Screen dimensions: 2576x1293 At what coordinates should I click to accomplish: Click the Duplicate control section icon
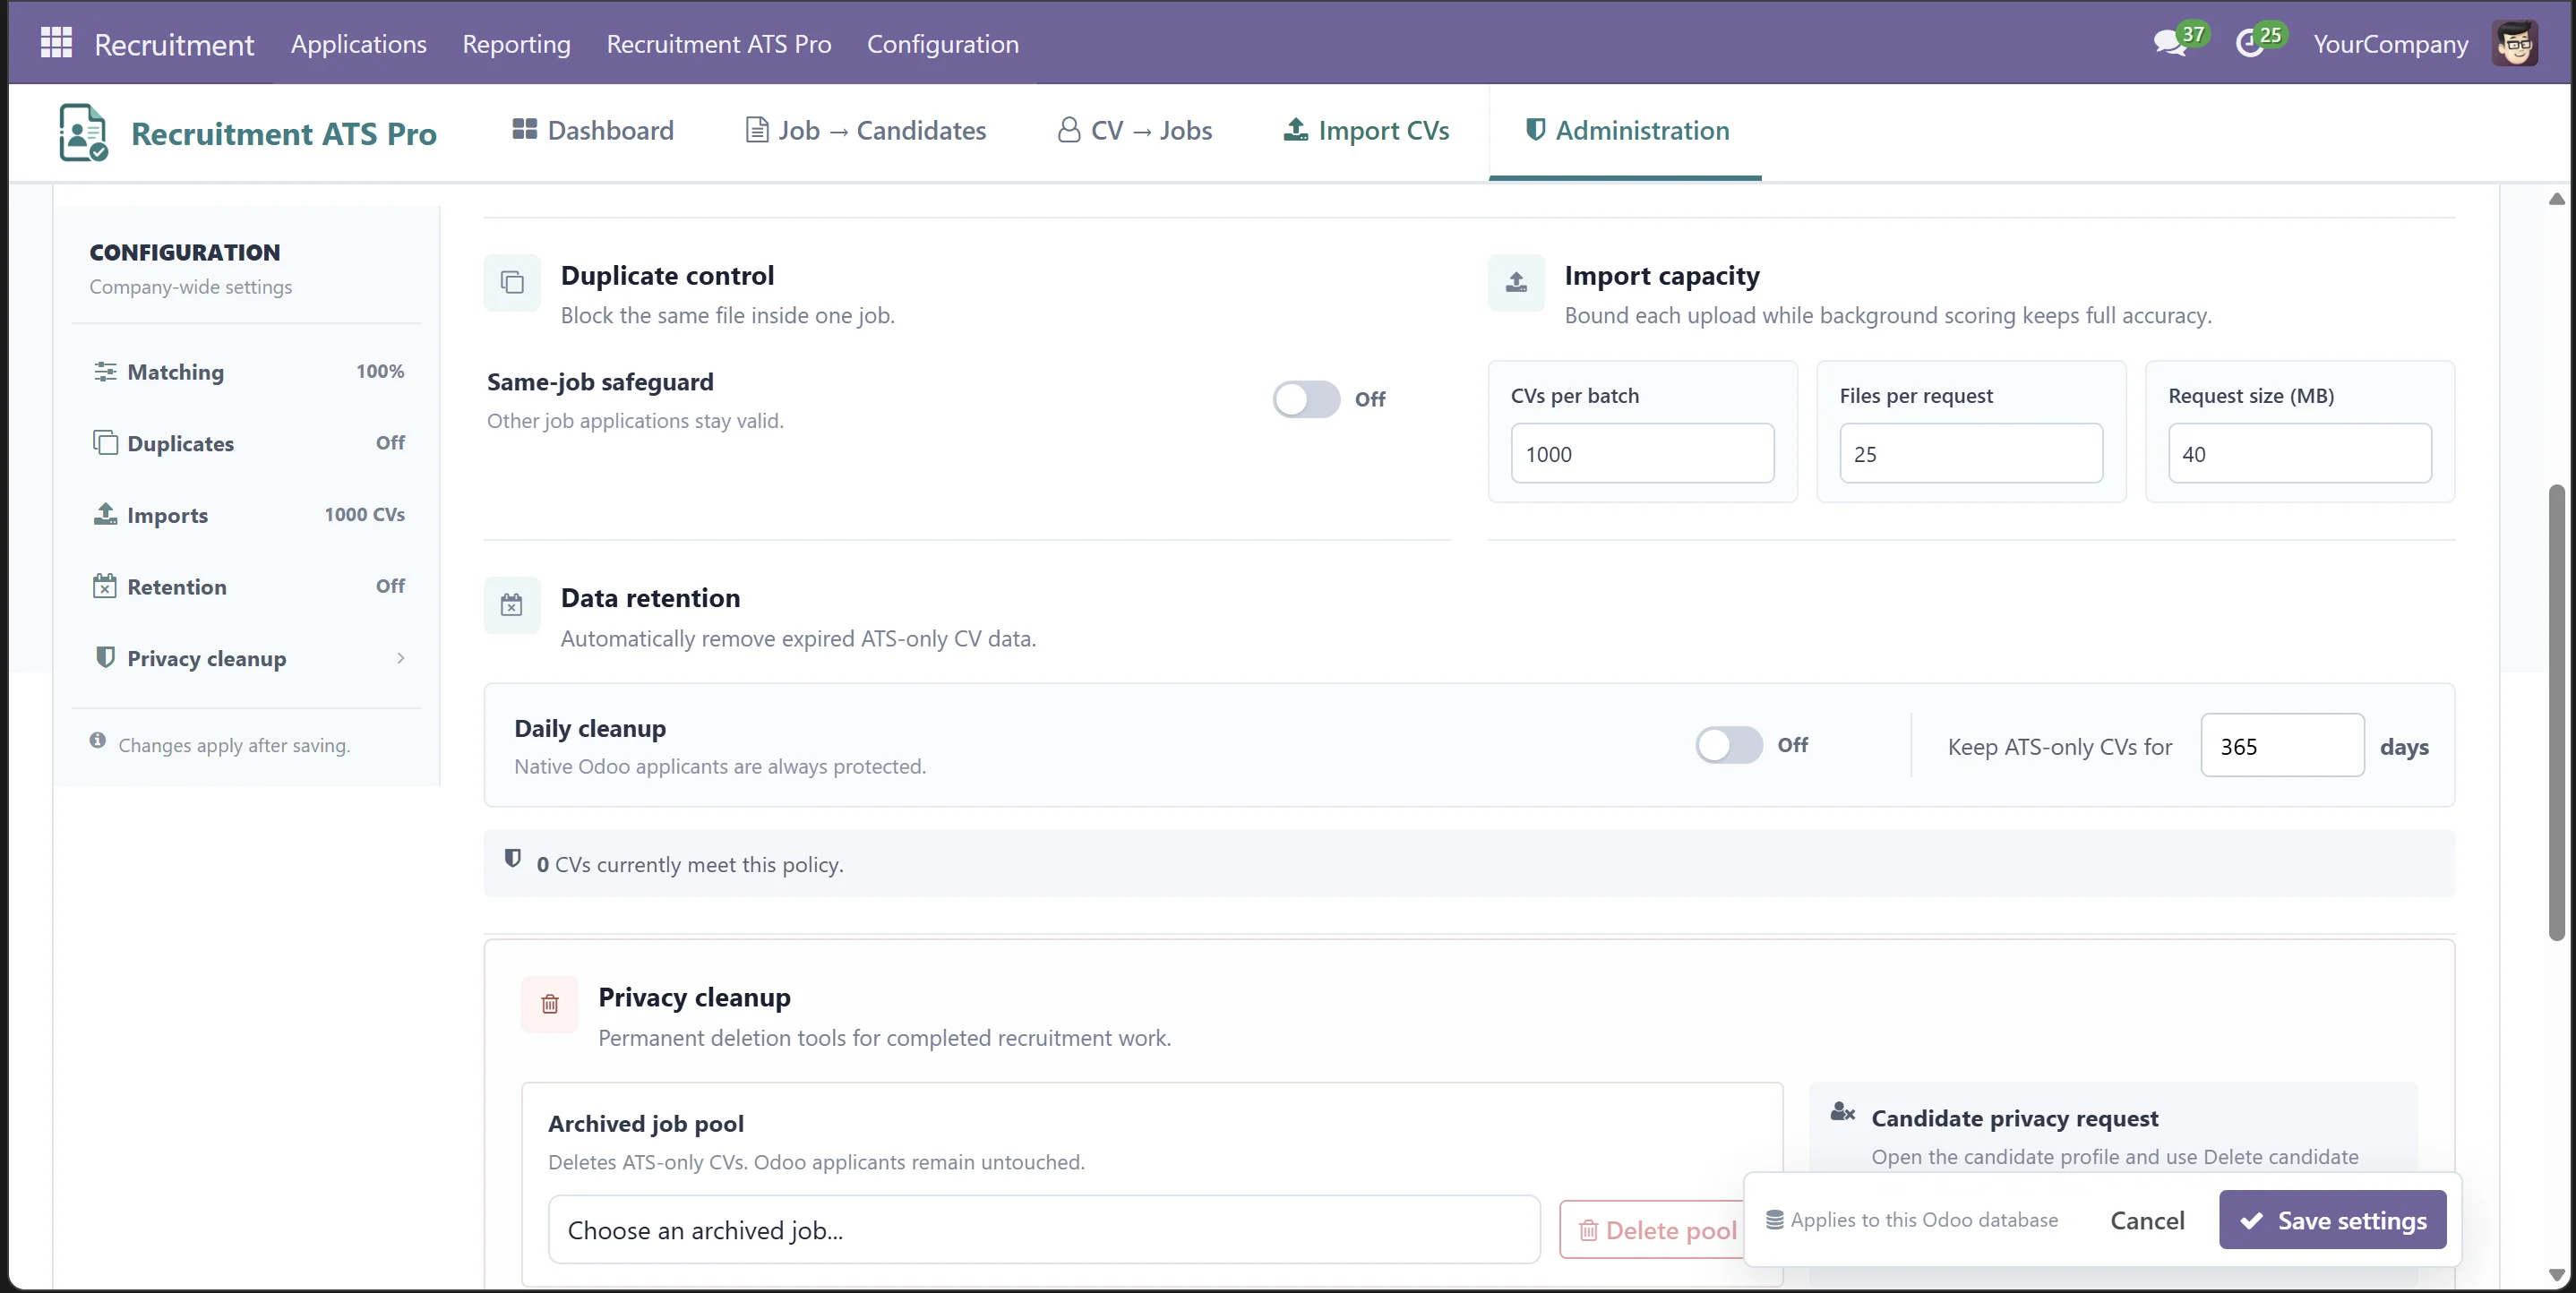512,283
